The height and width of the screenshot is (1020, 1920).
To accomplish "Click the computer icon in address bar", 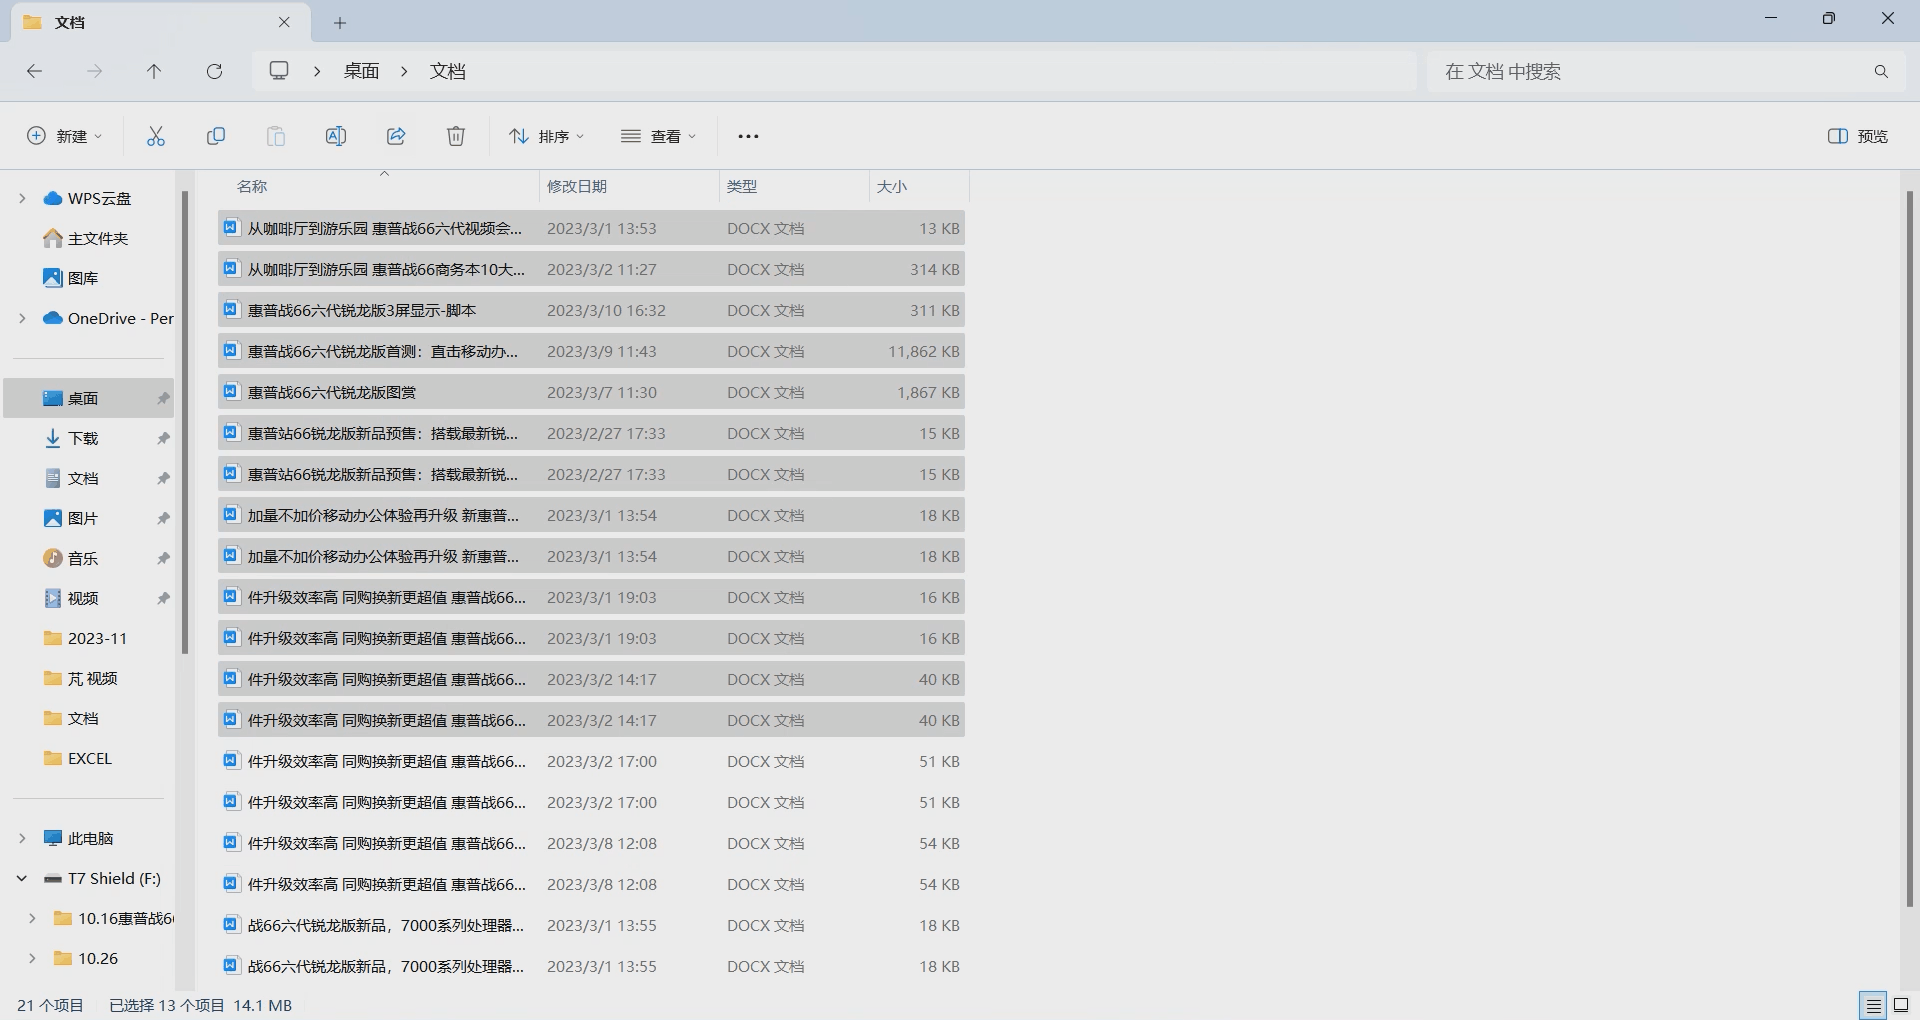I will coord(279,71).
